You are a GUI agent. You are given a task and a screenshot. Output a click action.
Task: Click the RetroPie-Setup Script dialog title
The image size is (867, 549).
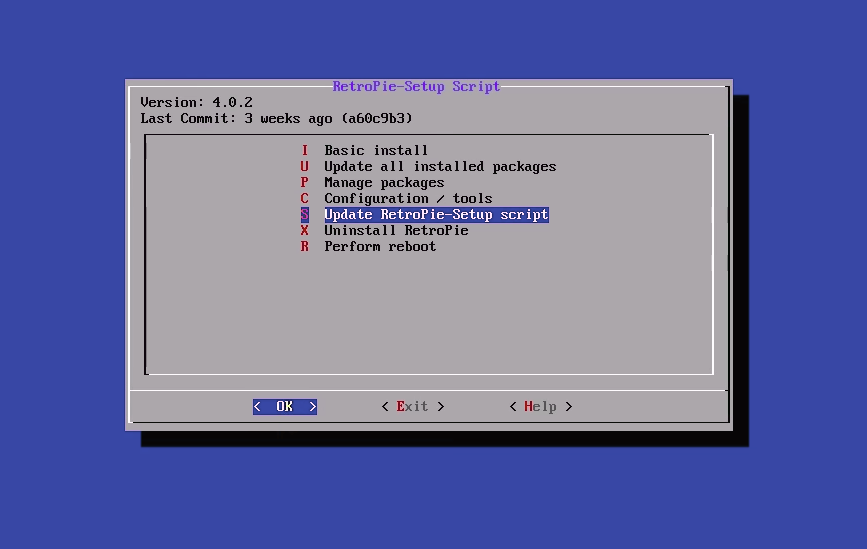pyautogui.click(x=416, y=87)
